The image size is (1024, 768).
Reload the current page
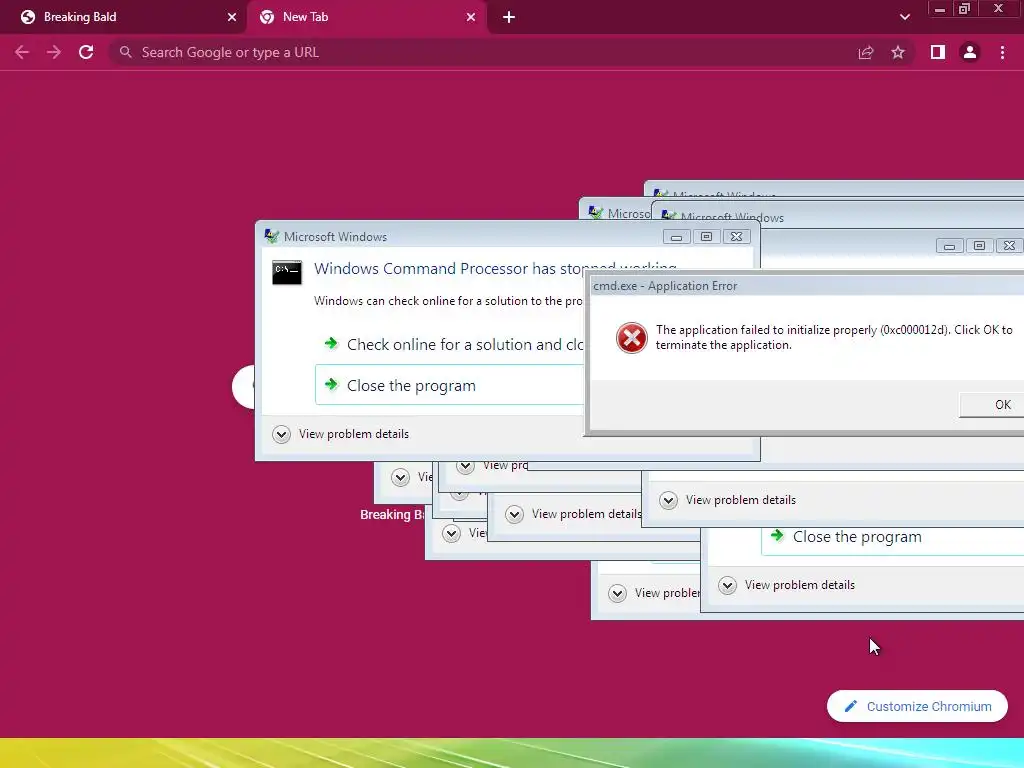86,52
